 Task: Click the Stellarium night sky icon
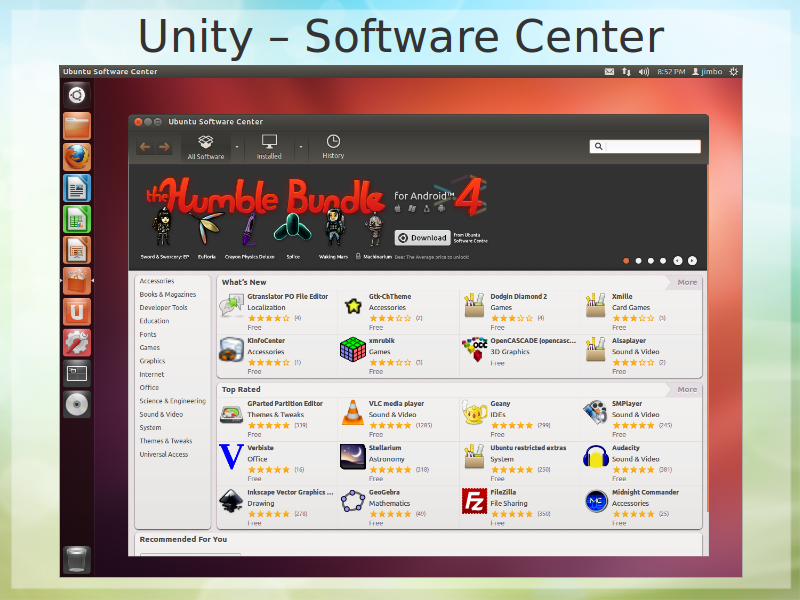pos(353,456)
